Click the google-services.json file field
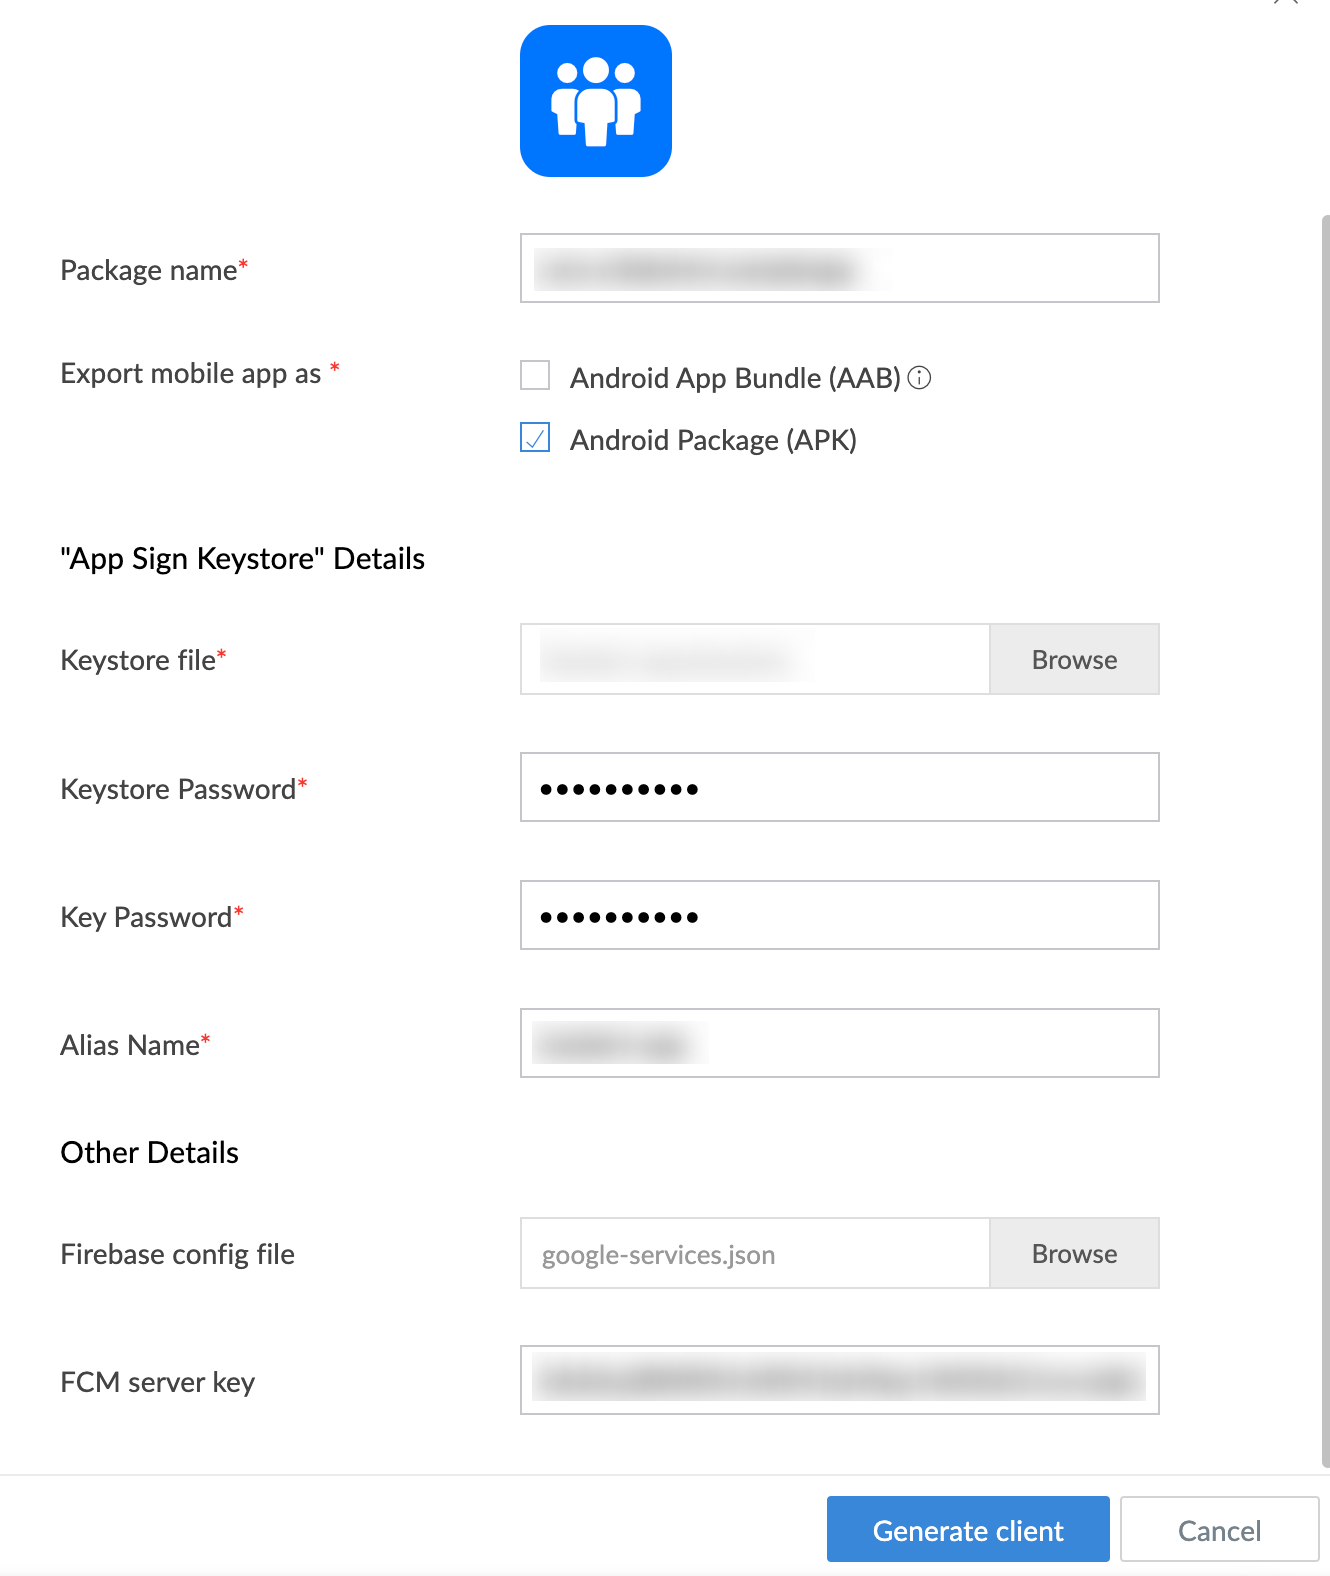The image size is (1330, 1576). 755,1253
